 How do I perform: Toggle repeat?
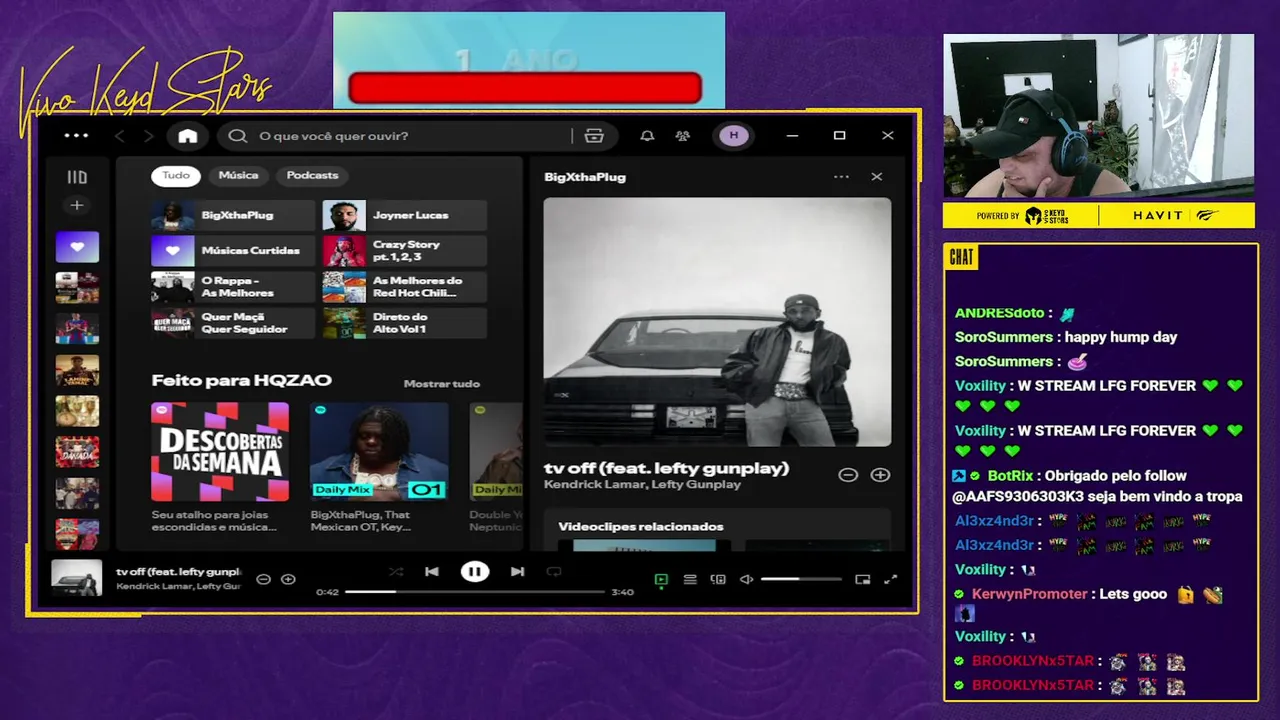tap(554, 572)
